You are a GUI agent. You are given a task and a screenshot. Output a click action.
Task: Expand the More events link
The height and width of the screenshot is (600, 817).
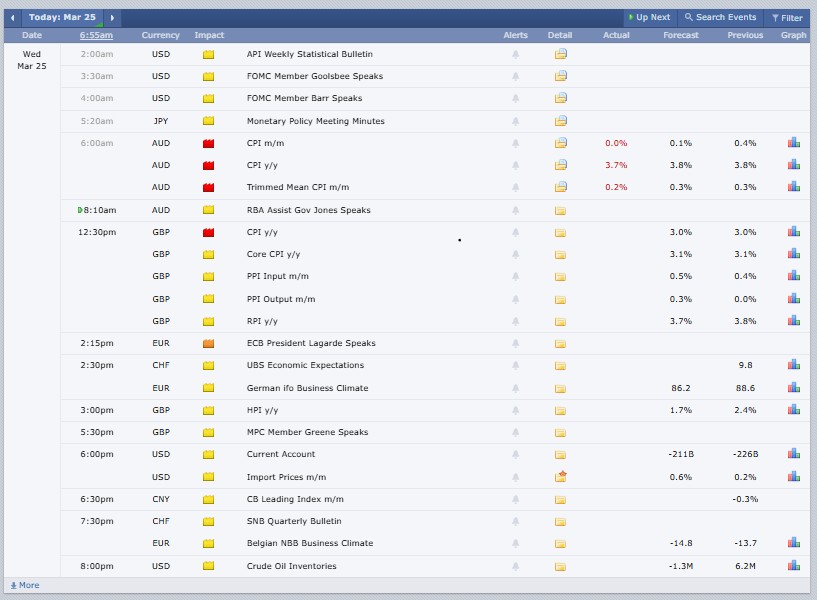click(25, 585)
